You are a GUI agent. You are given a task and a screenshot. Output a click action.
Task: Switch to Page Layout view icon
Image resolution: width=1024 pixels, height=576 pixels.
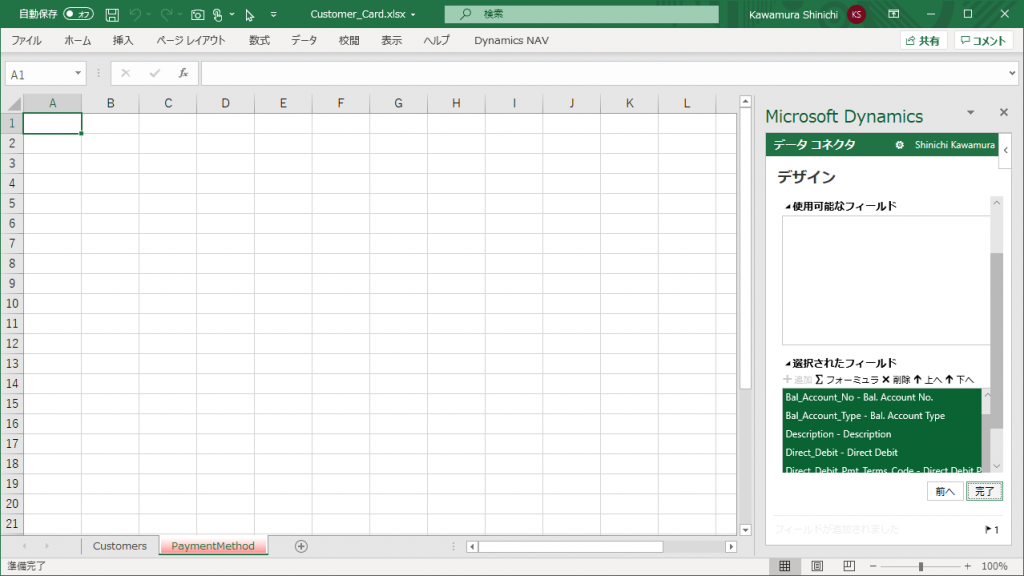816,566
